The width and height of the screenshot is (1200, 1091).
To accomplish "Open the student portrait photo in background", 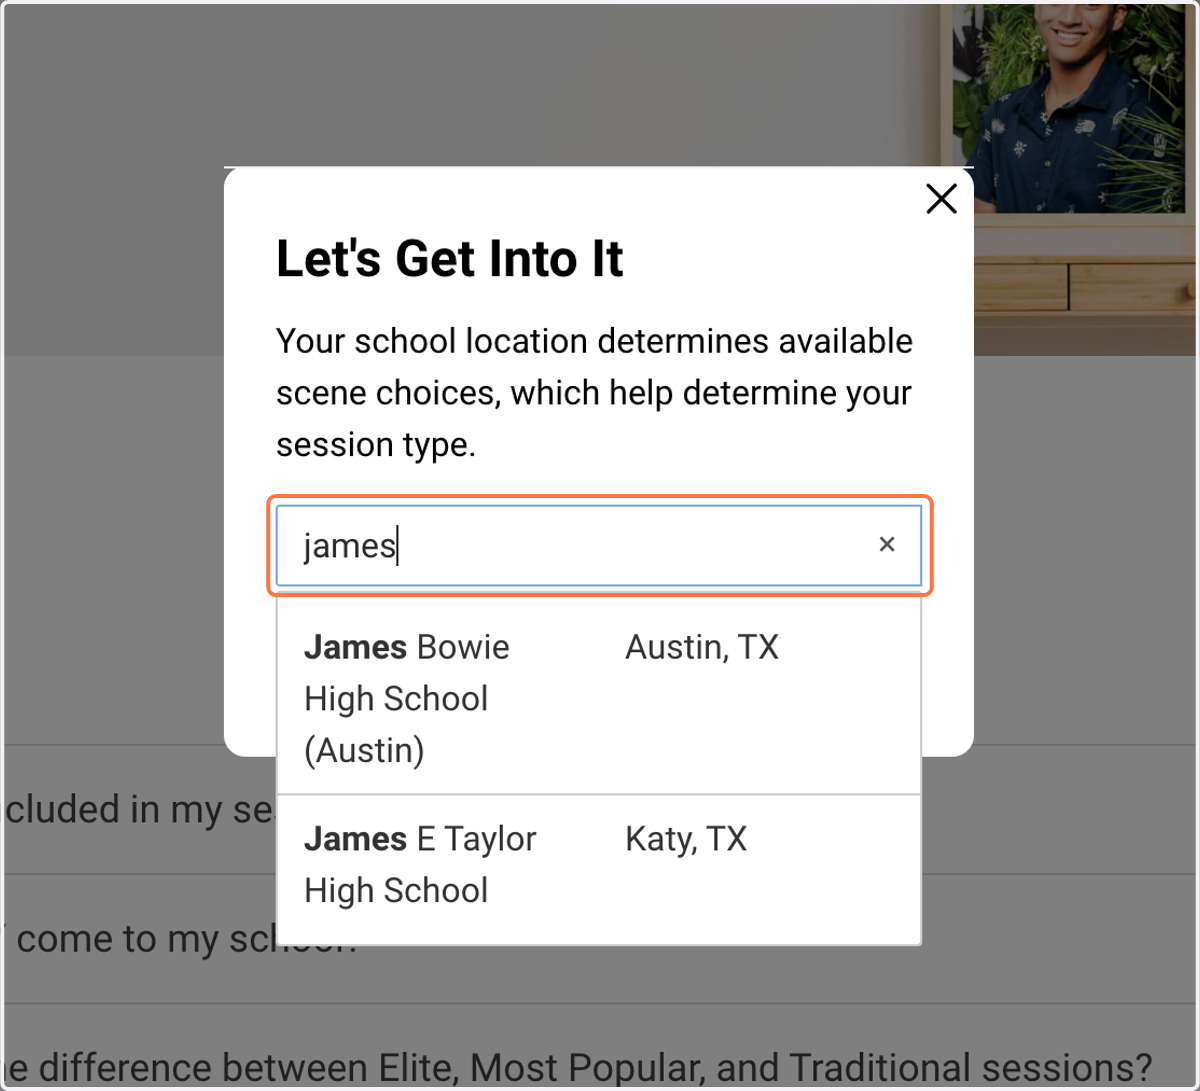I will click(1069, 107).
